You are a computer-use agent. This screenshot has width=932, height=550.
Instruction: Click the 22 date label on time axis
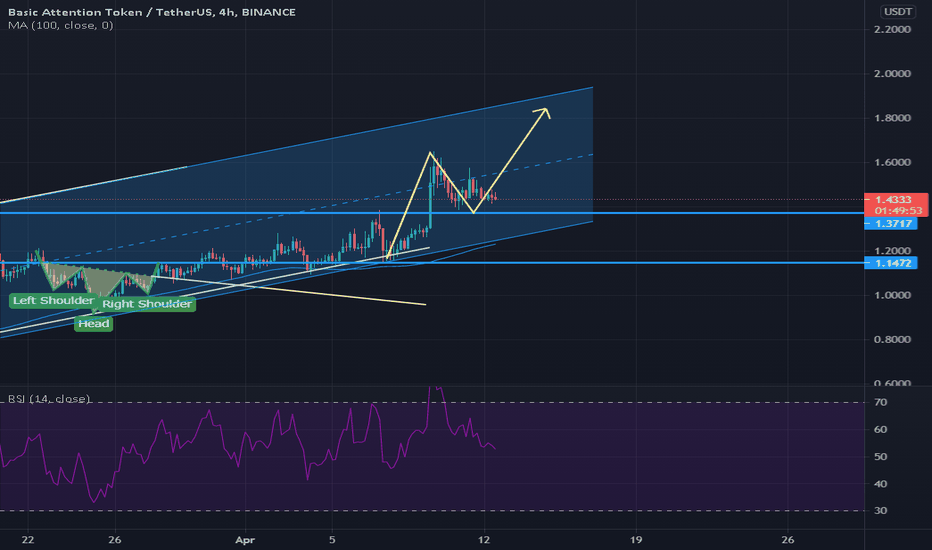click(27, 540)
